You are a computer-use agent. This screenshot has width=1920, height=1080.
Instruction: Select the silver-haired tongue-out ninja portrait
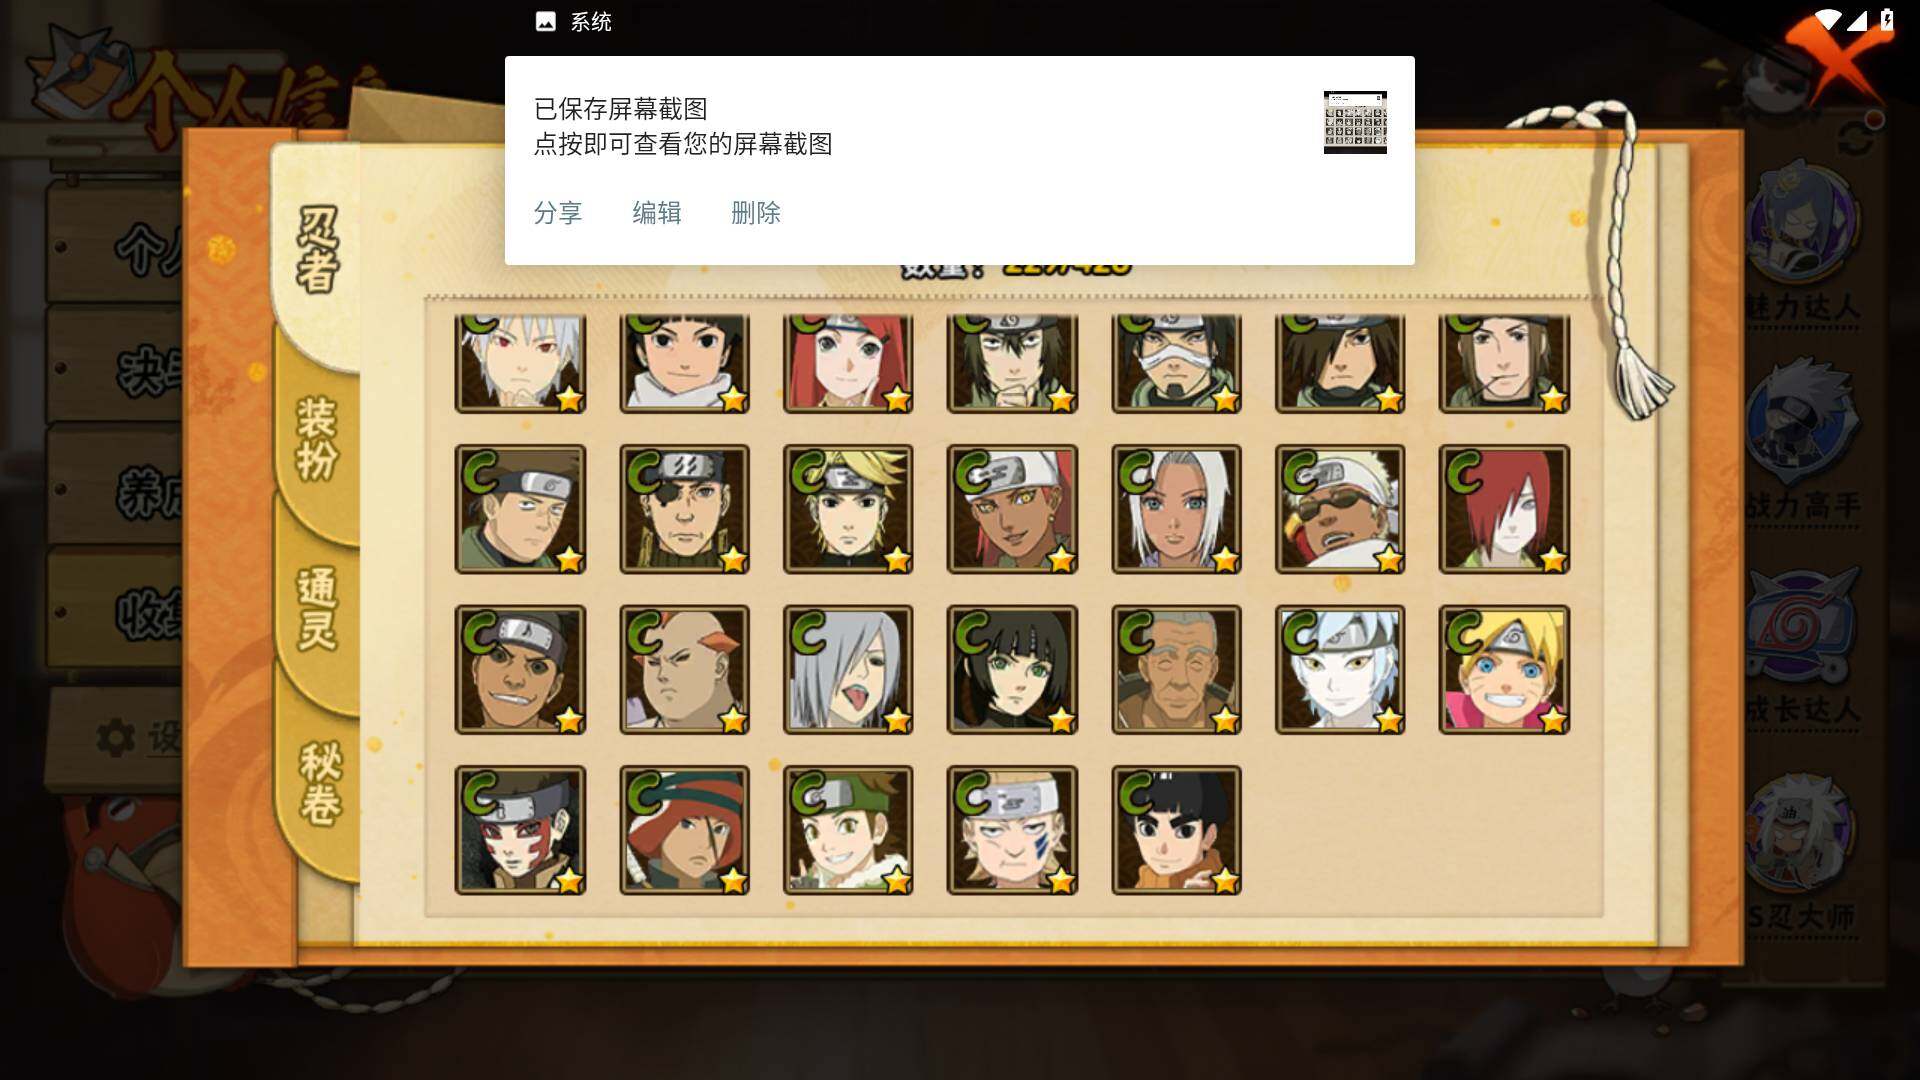pyautogui.click(x=848, y=670)
